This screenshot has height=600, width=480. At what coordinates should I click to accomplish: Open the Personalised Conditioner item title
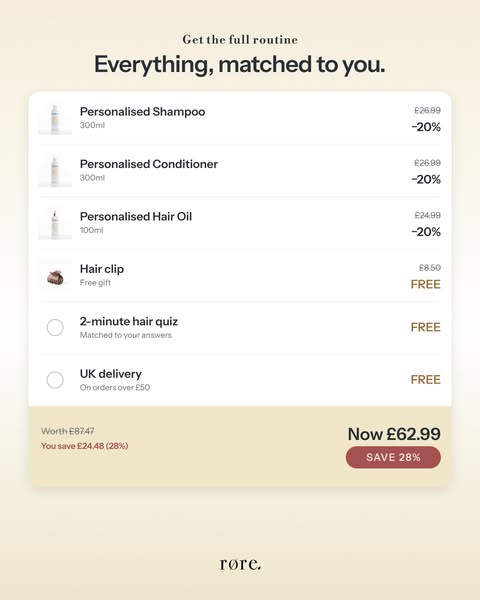point(149,164)
